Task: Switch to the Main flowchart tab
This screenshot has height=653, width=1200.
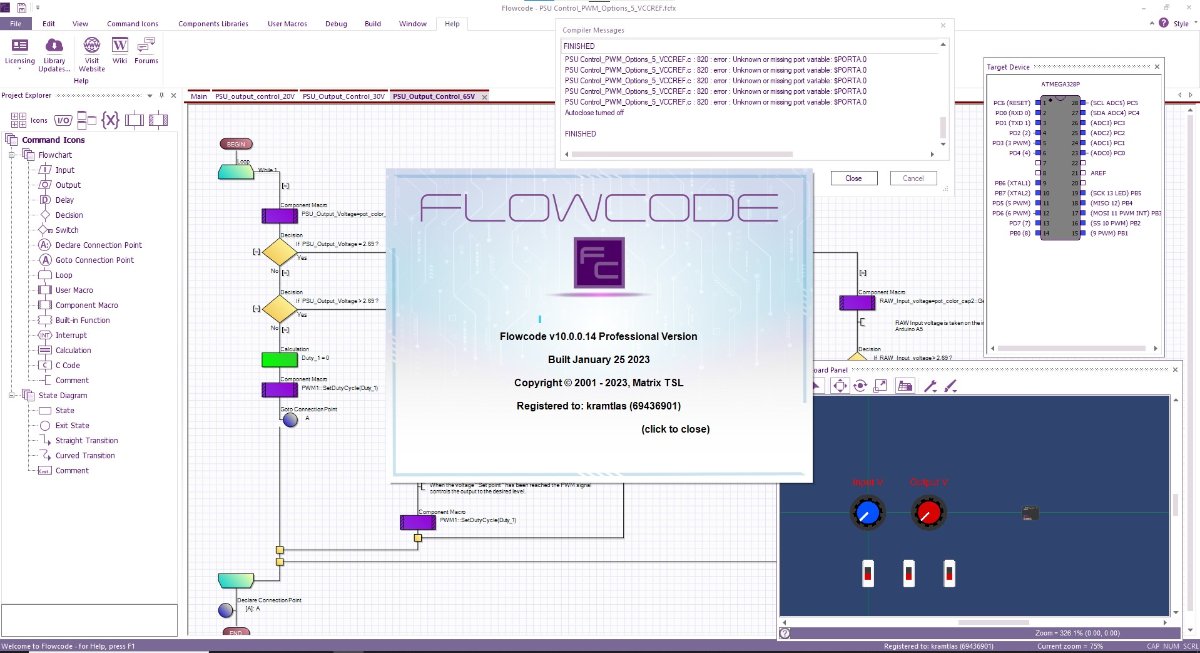Action: [x=199, y=97]
